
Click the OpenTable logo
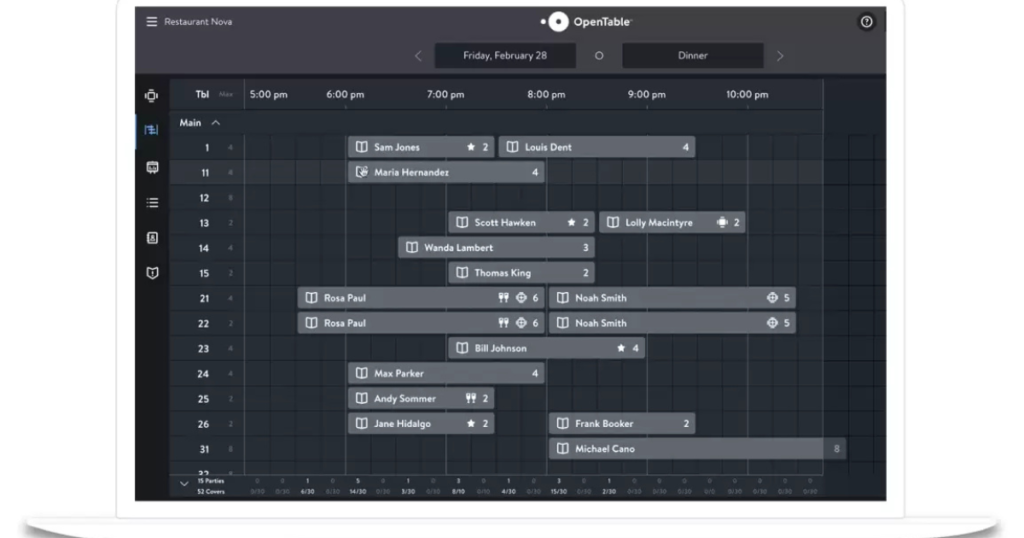586,22
